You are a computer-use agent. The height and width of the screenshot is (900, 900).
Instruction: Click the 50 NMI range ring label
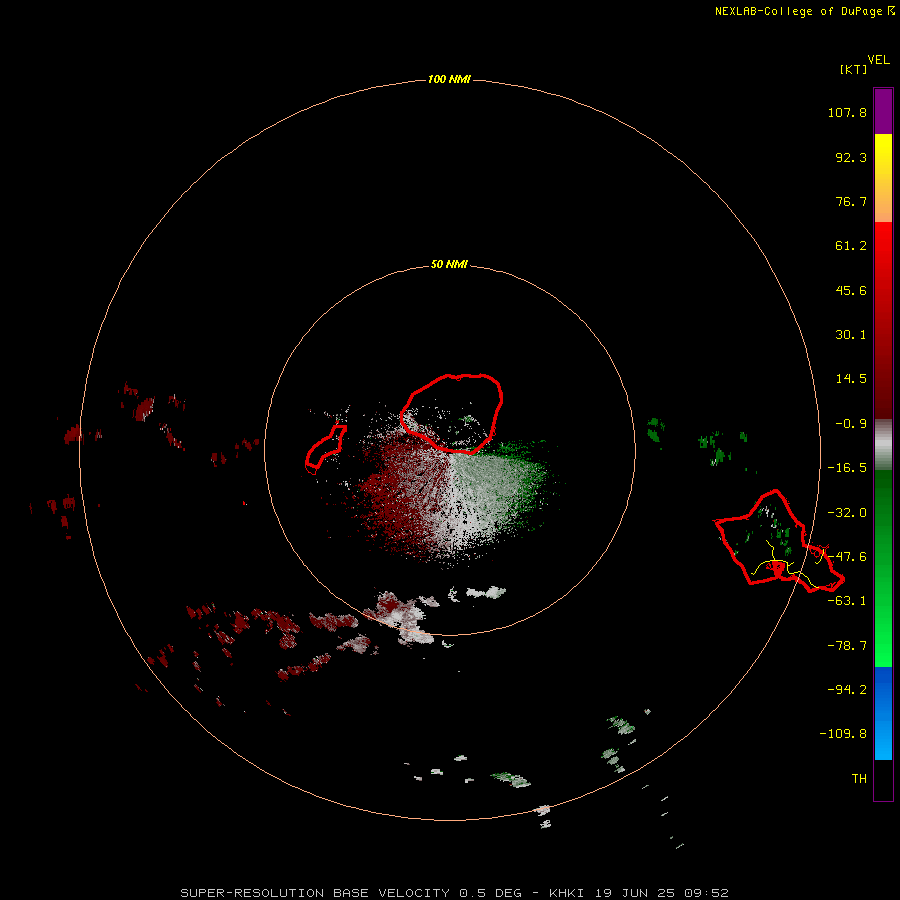click(449, 265)
